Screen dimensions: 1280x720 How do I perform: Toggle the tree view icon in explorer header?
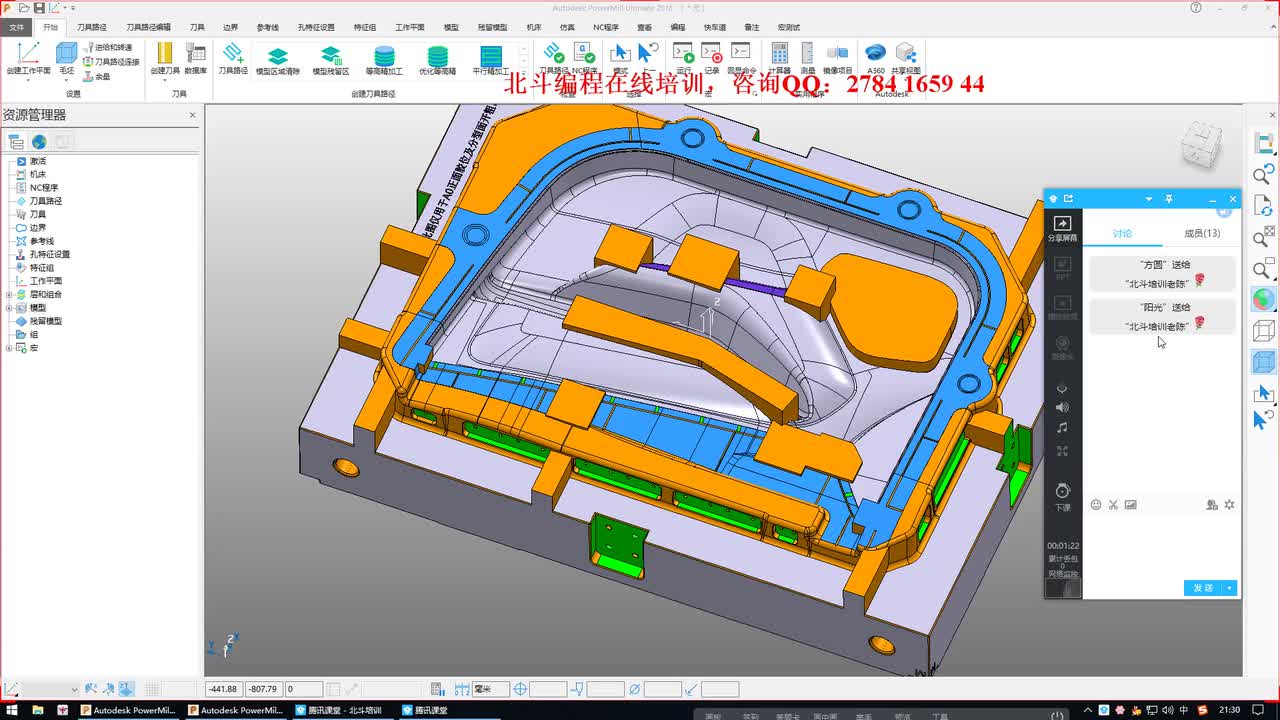pos(16,142)
